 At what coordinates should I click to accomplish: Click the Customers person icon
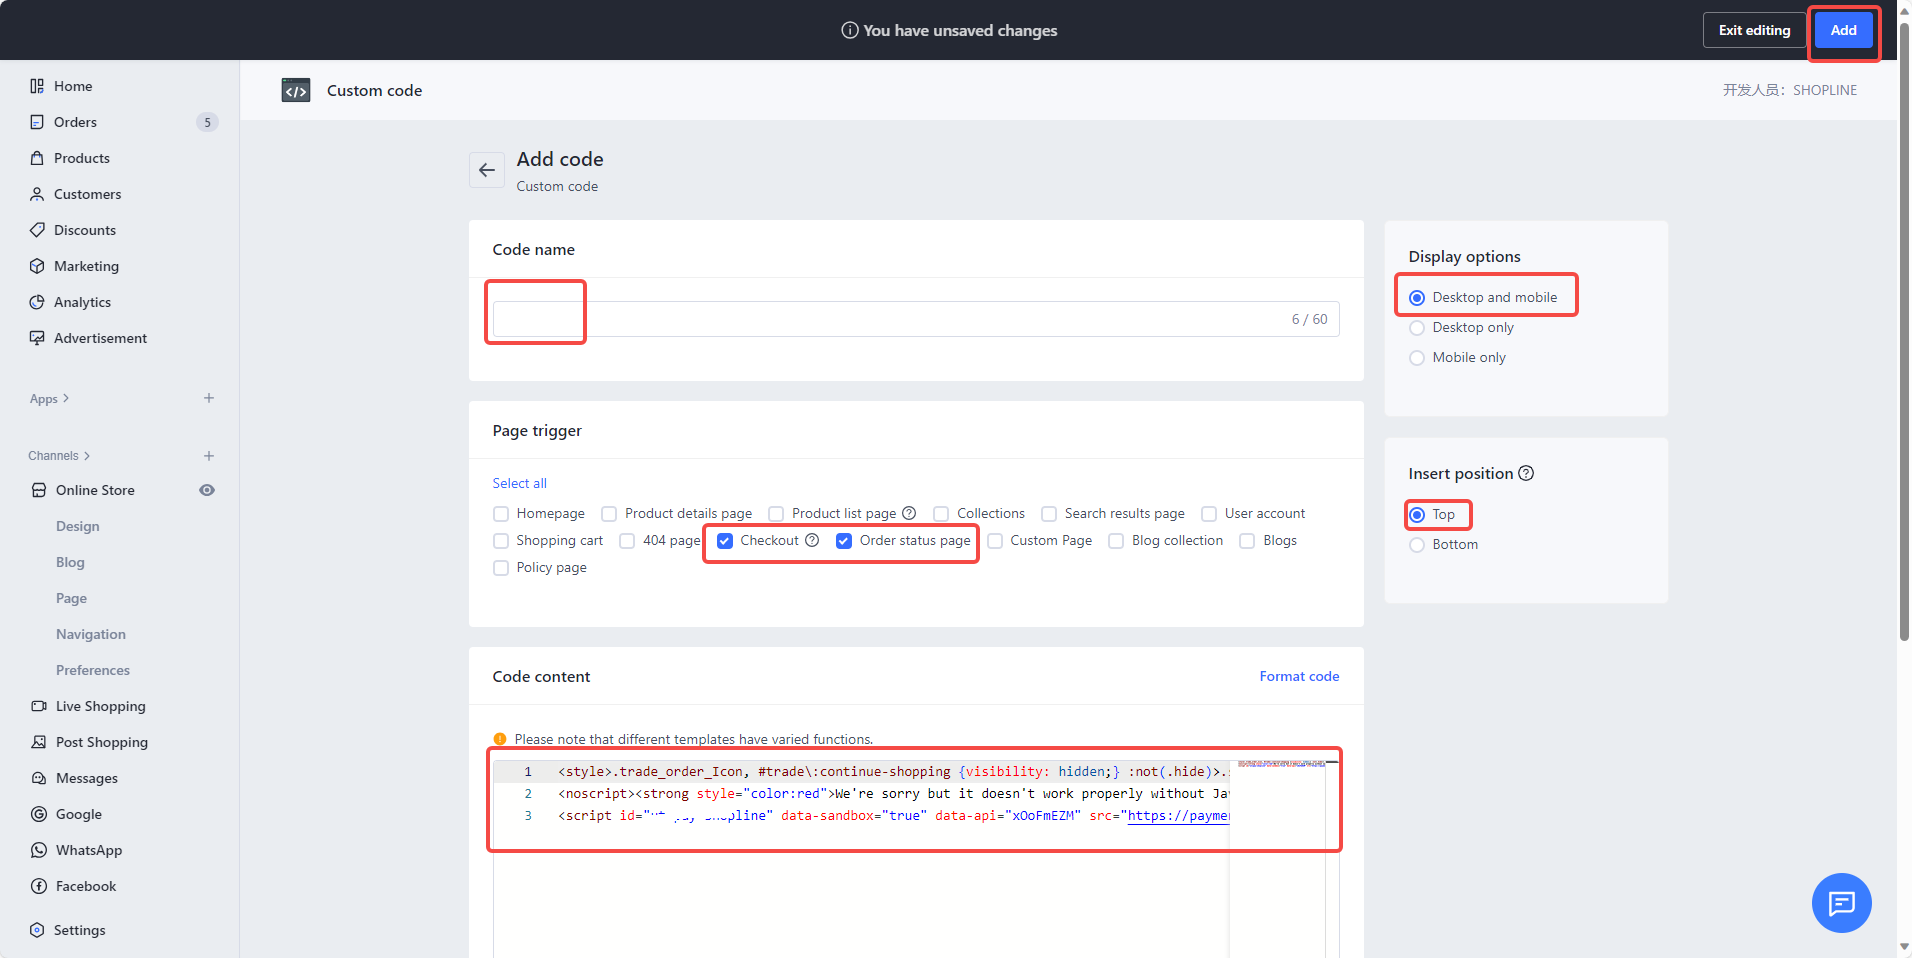[x=37, y=194]
